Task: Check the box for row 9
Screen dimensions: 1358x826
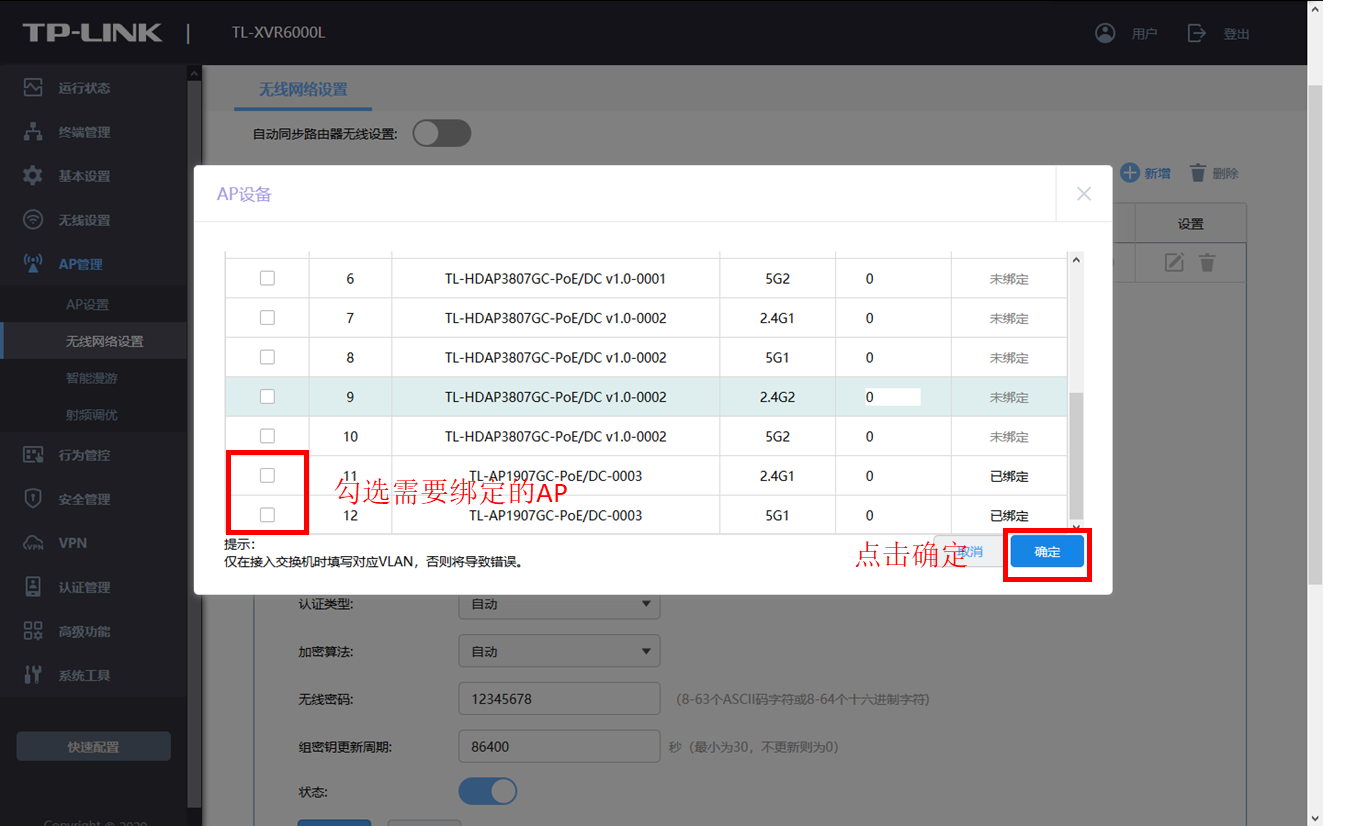Action: (x=267, y=396)
